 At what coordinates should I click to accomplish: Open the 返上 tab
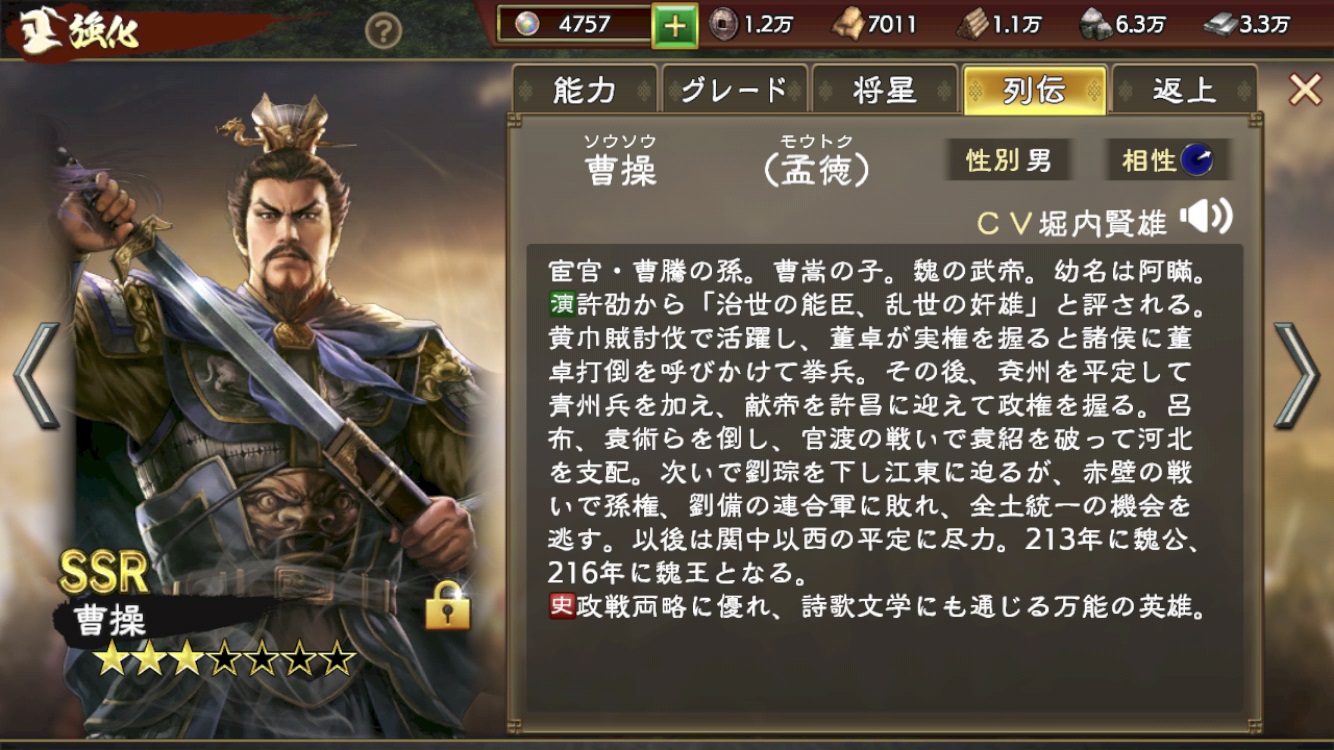tap(1184, 90)
